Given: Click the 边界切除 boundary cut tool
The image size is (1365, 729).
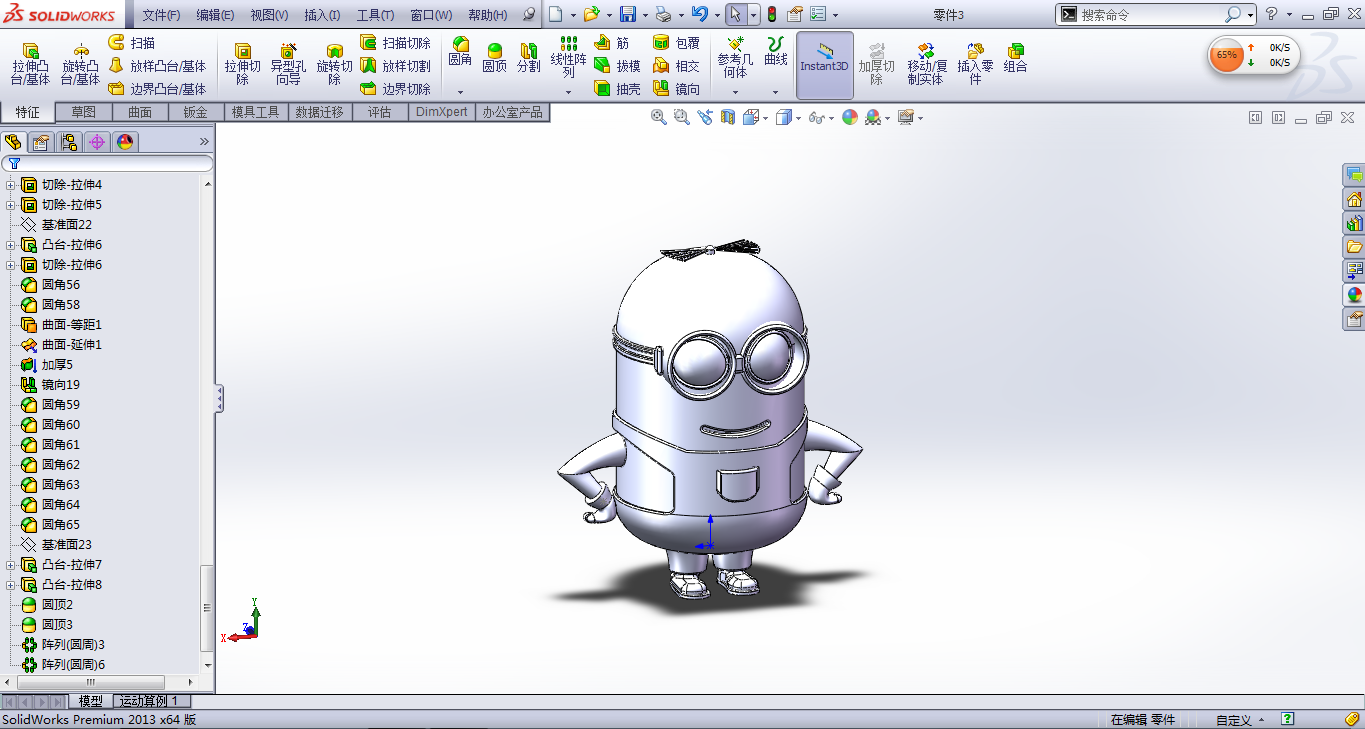Looking at the screenshot, I should 395,89.
